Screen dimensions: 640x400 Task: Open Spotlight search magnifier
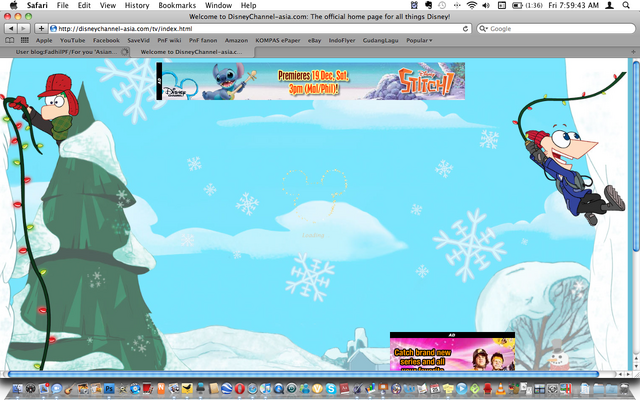tap(626, 5)
